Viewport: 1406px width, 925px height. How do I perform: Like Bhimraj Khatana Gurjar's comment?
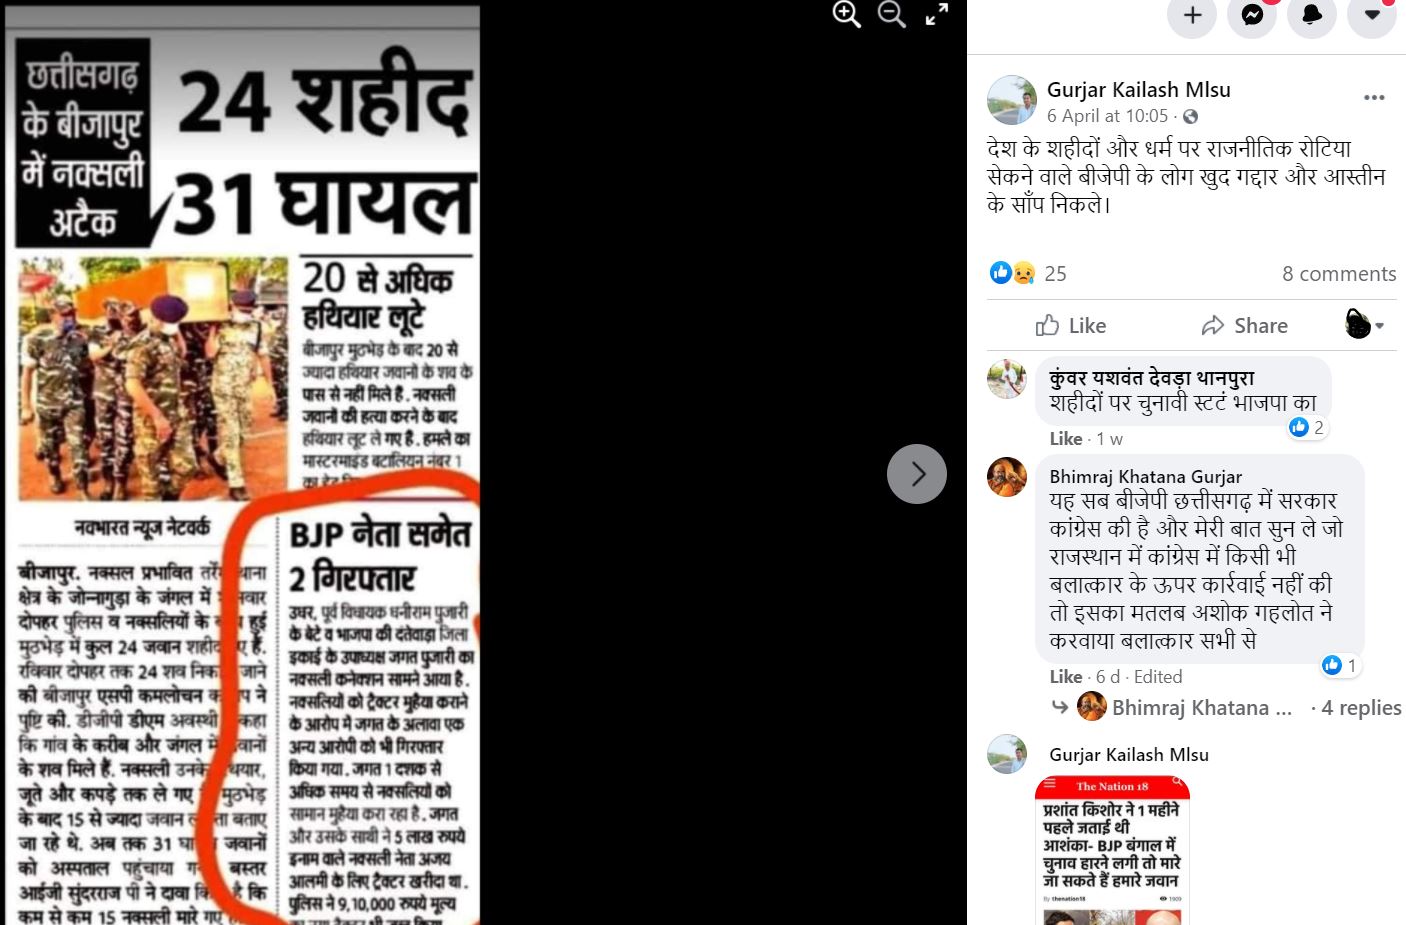(1066, 677)
